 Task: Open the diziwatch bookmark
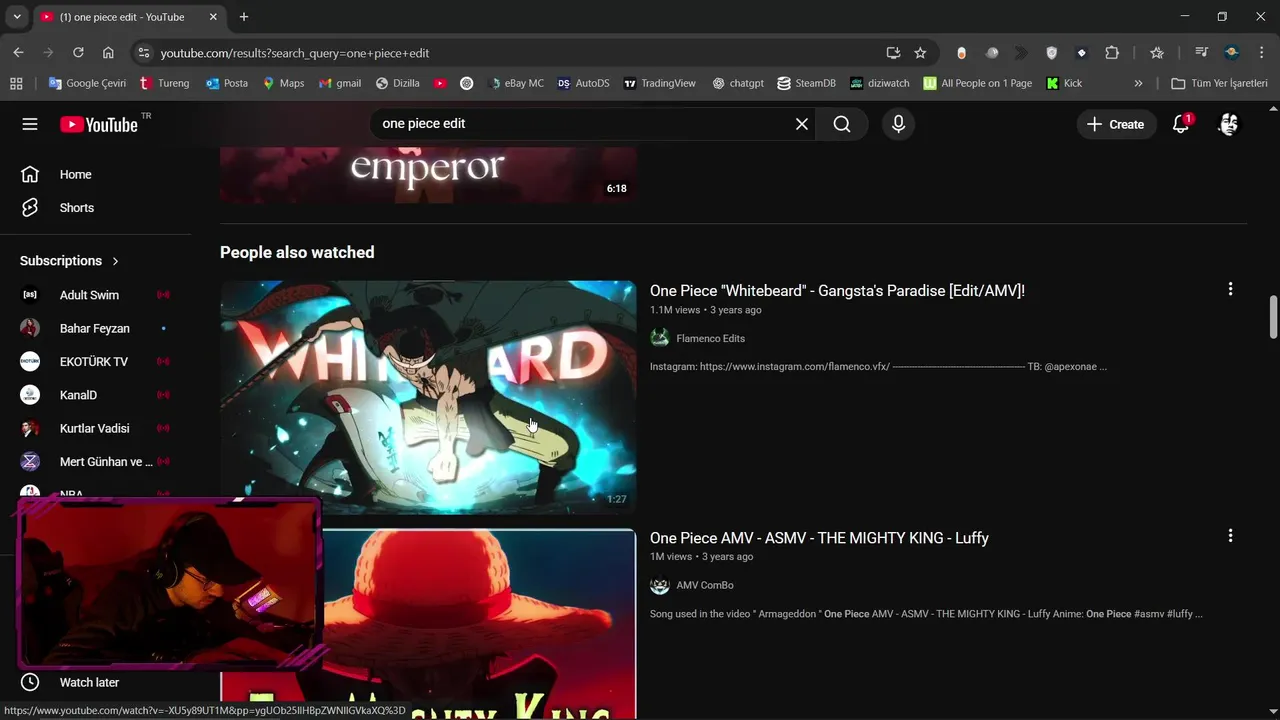click(x=880, y=83)
